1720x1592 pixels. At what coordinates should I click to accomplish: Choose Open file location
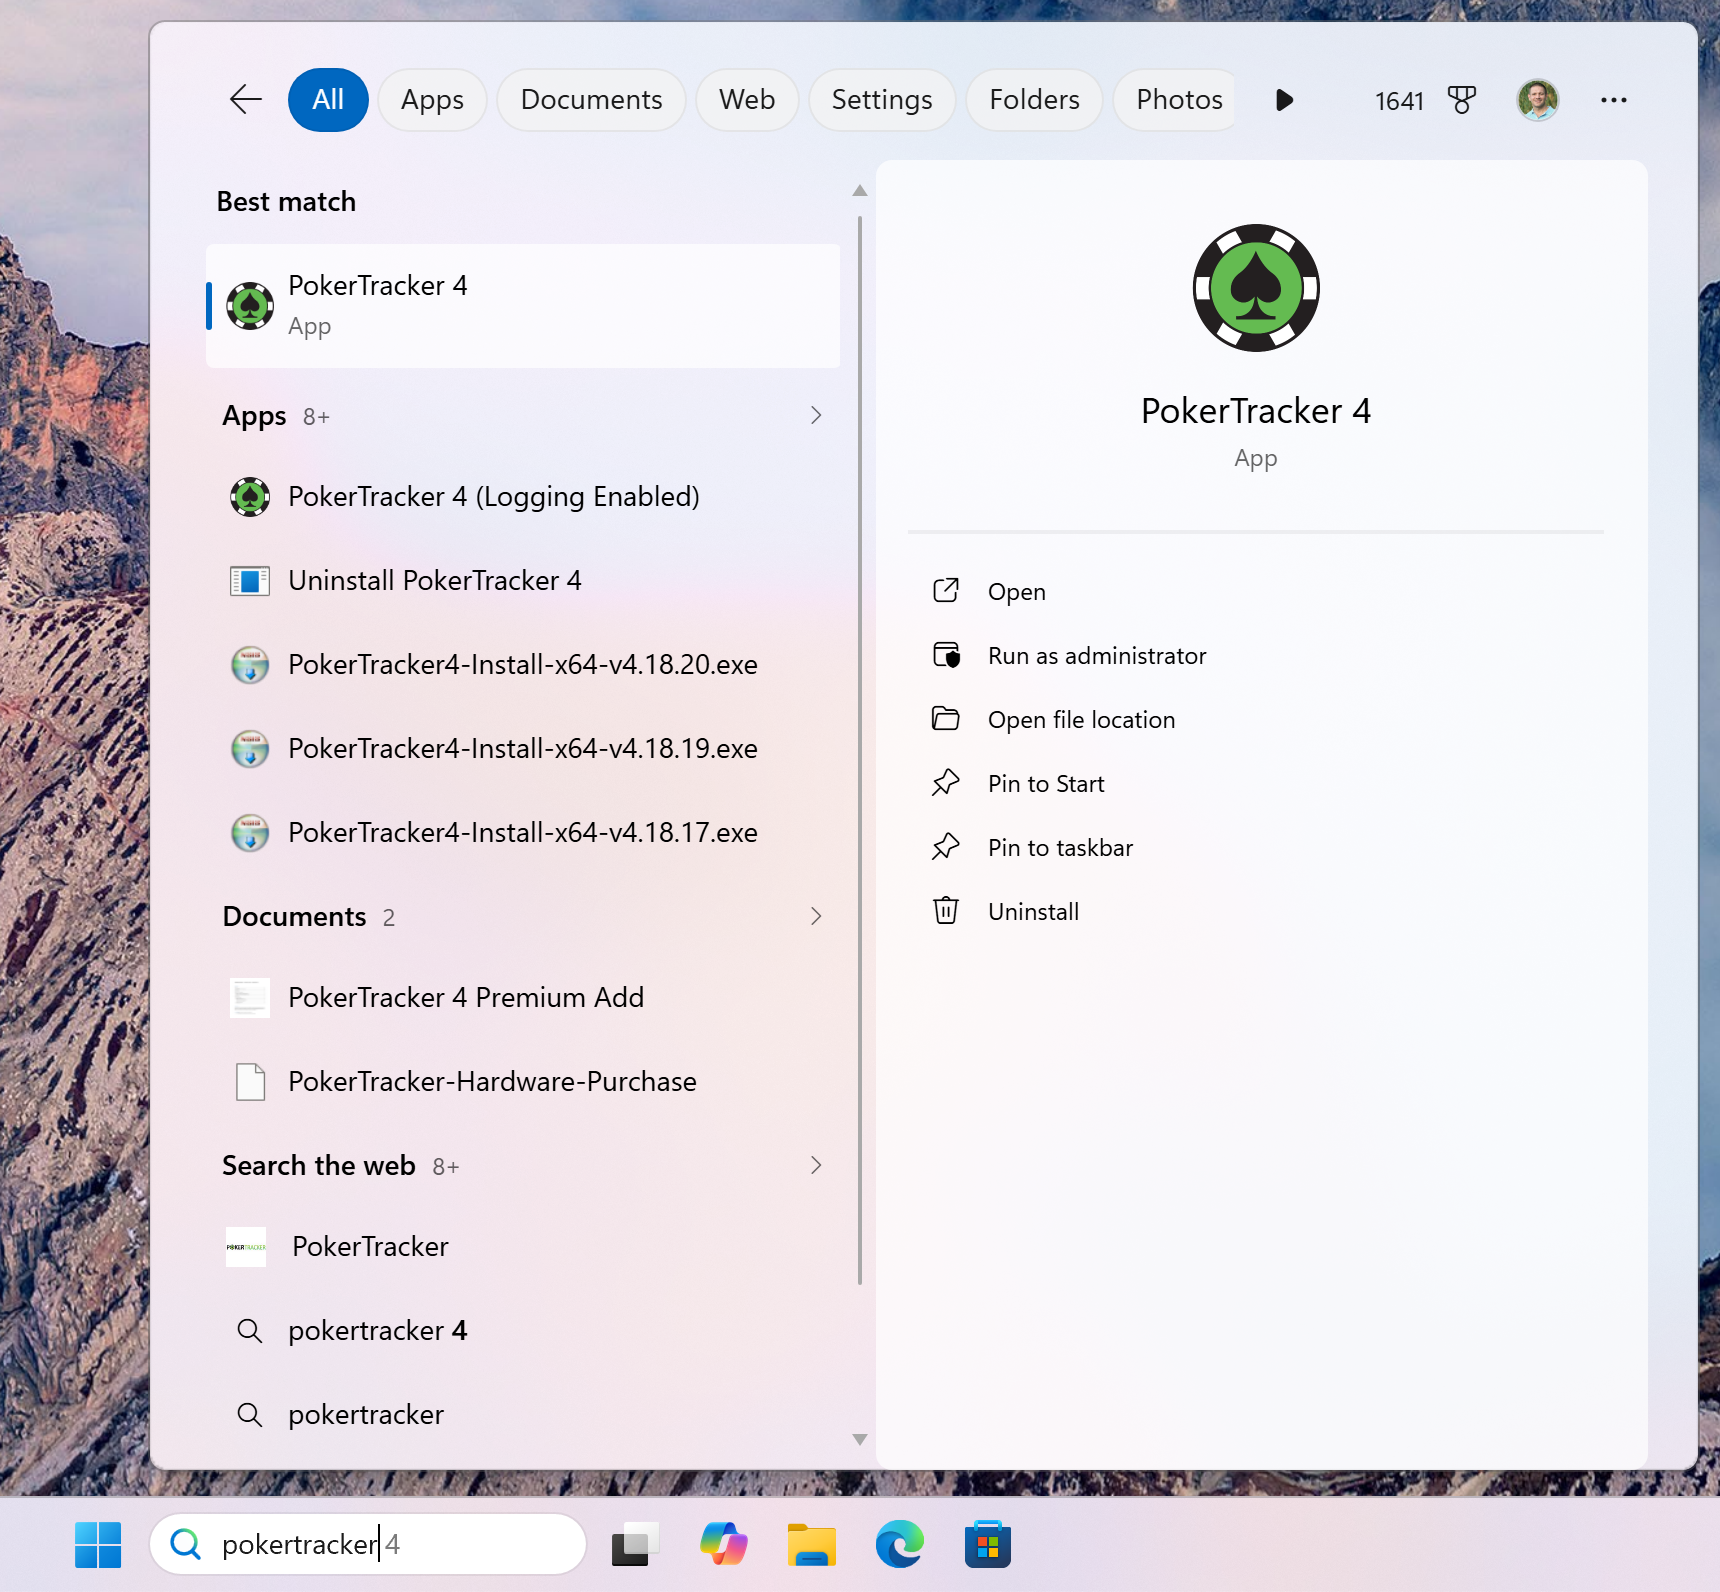pos(1255,720)
